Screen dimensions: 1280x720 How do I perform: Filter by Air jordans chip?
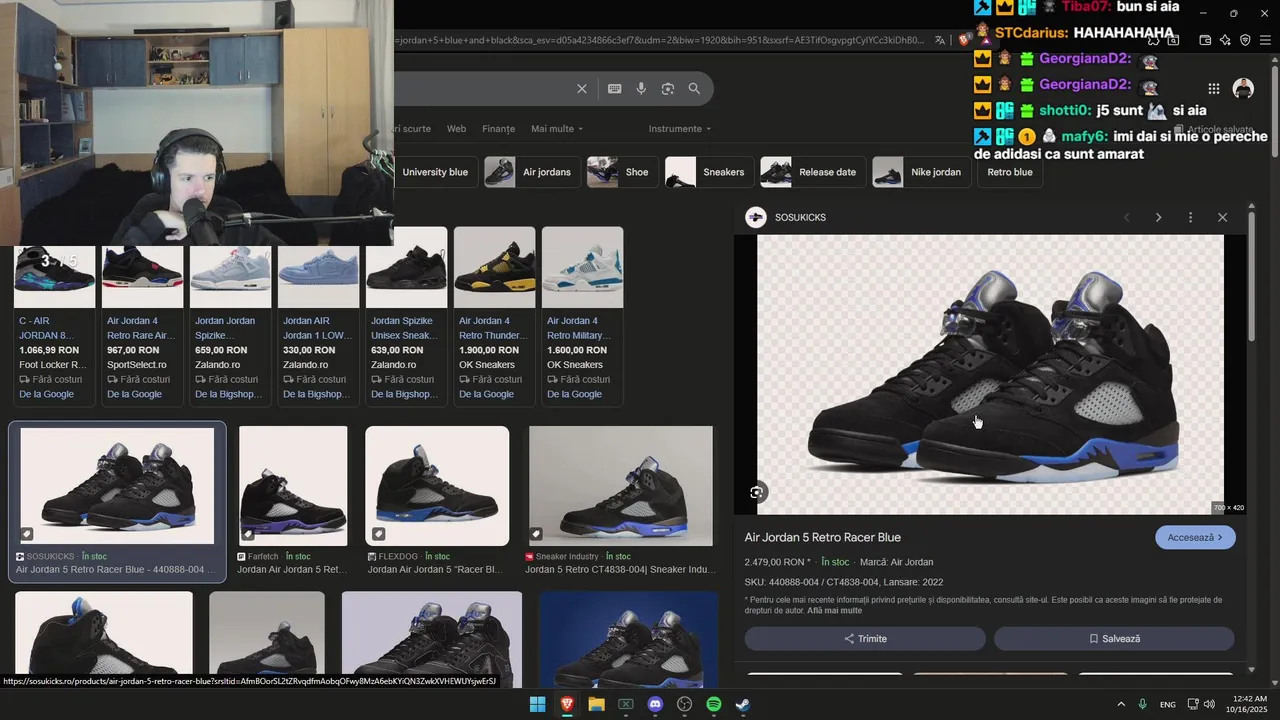pos(531,172)
